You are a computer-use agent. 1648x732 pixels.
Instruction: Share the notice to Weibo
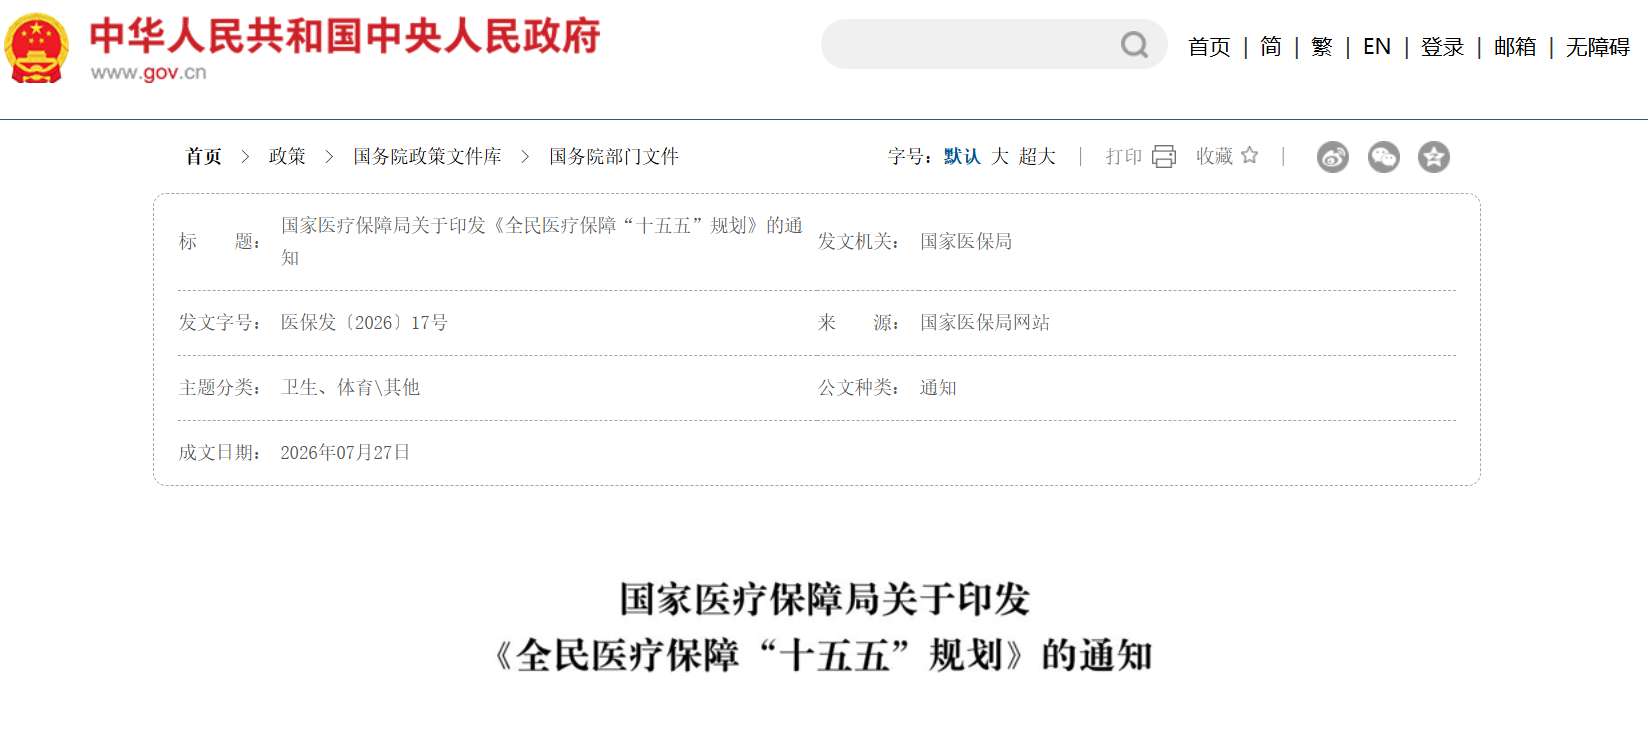coord(1333,157)
